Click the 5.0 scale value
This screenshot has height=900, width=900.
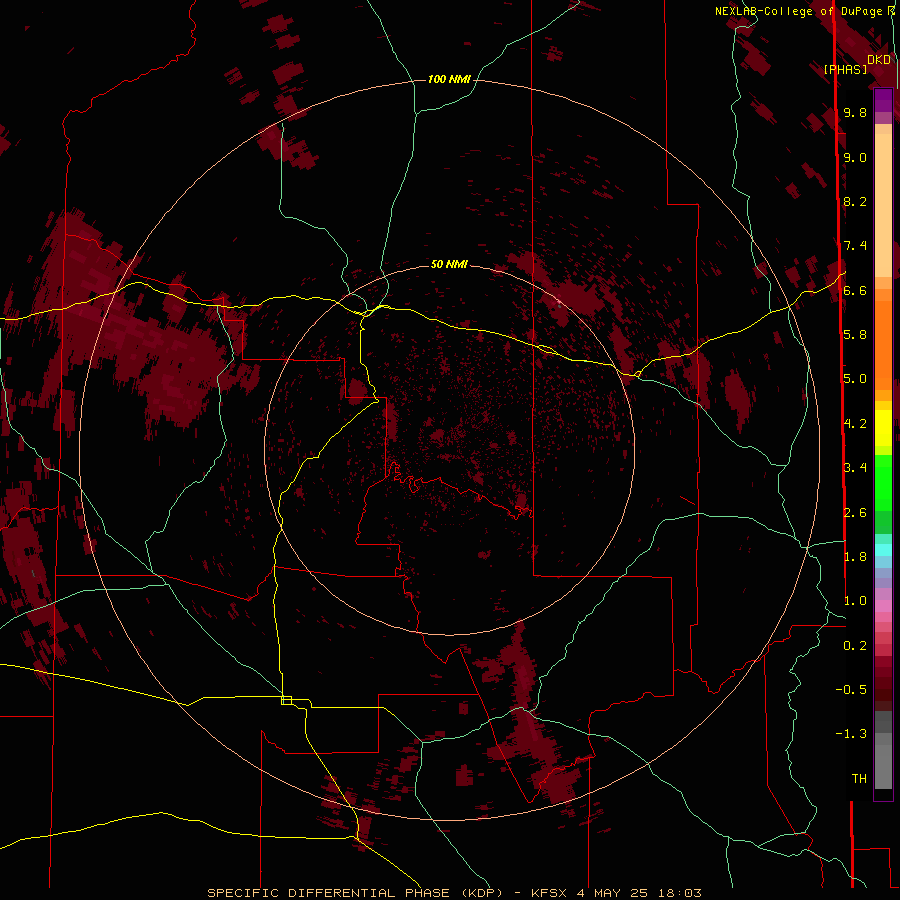pyautogui.click(x=855, y=378)
